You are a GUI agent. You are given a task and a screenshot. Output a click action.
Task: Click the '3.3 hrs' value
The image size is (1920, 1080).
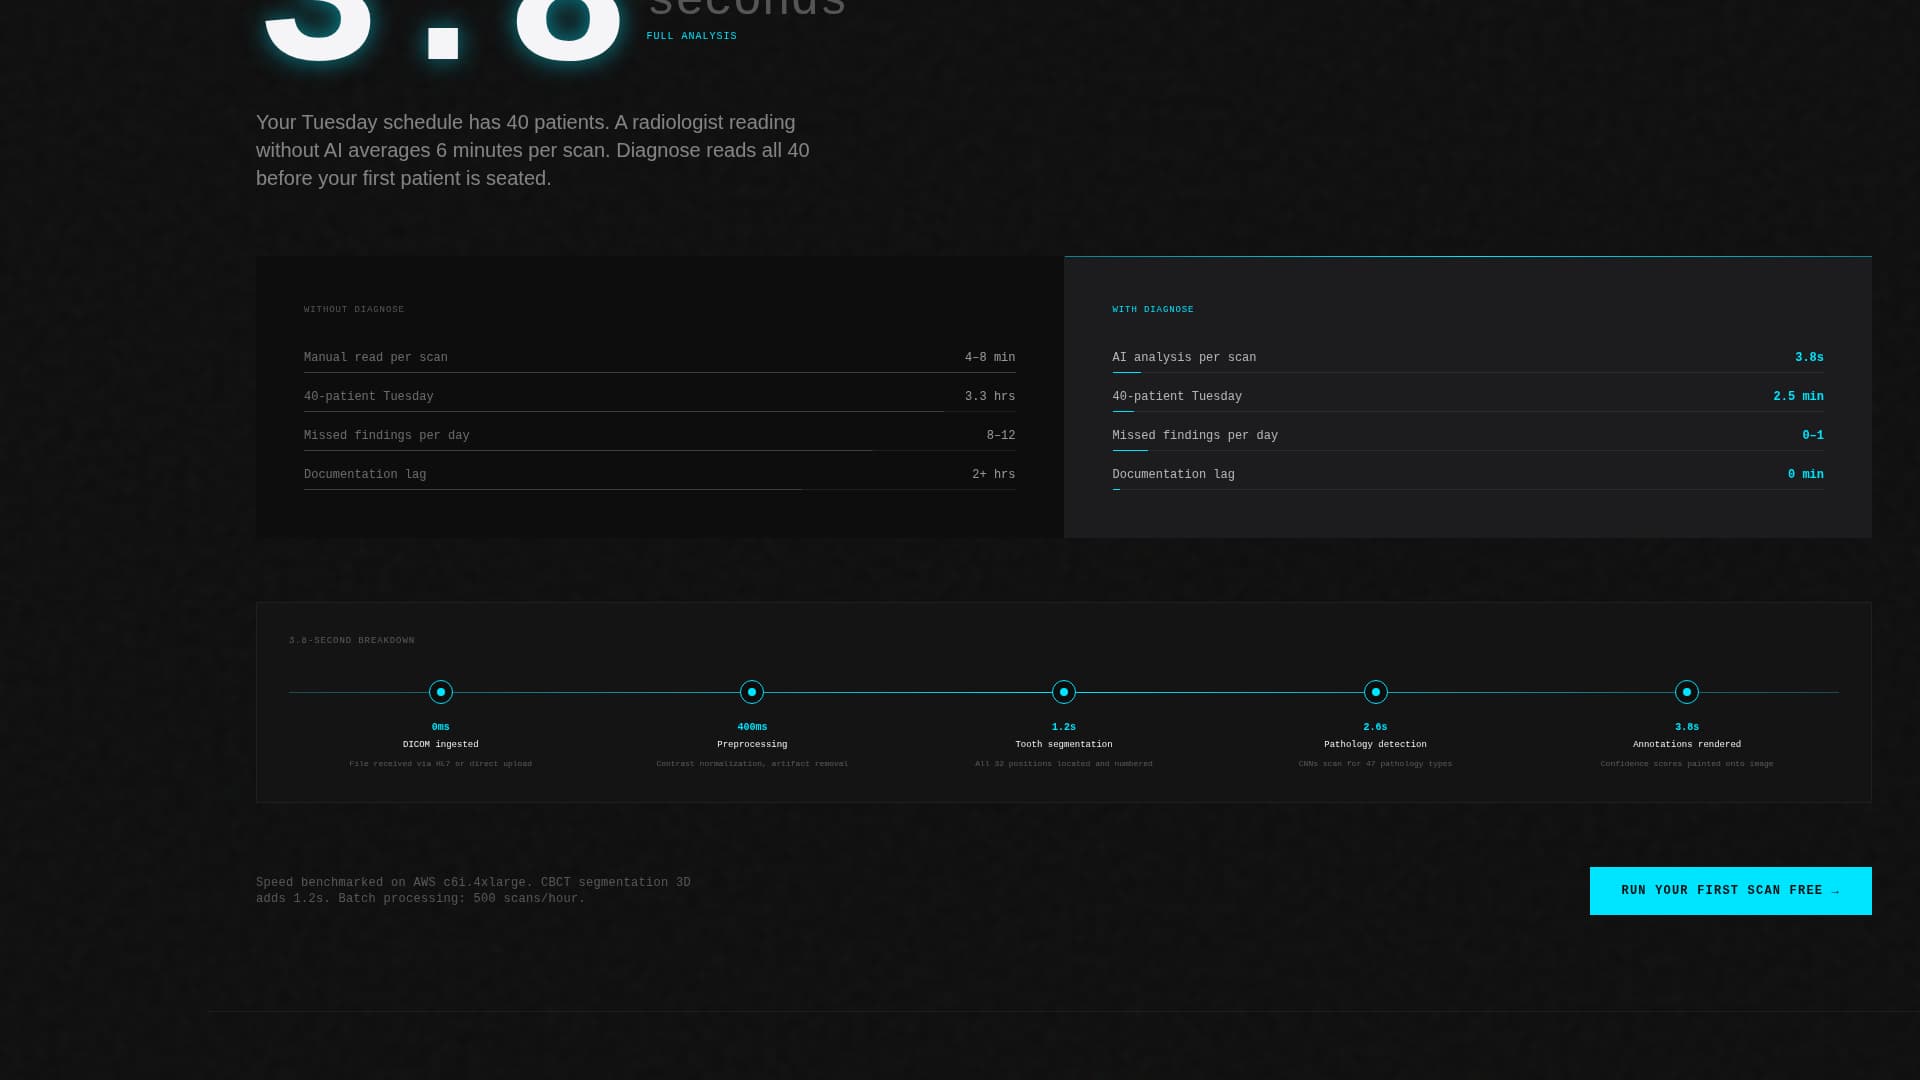point(990,397)
